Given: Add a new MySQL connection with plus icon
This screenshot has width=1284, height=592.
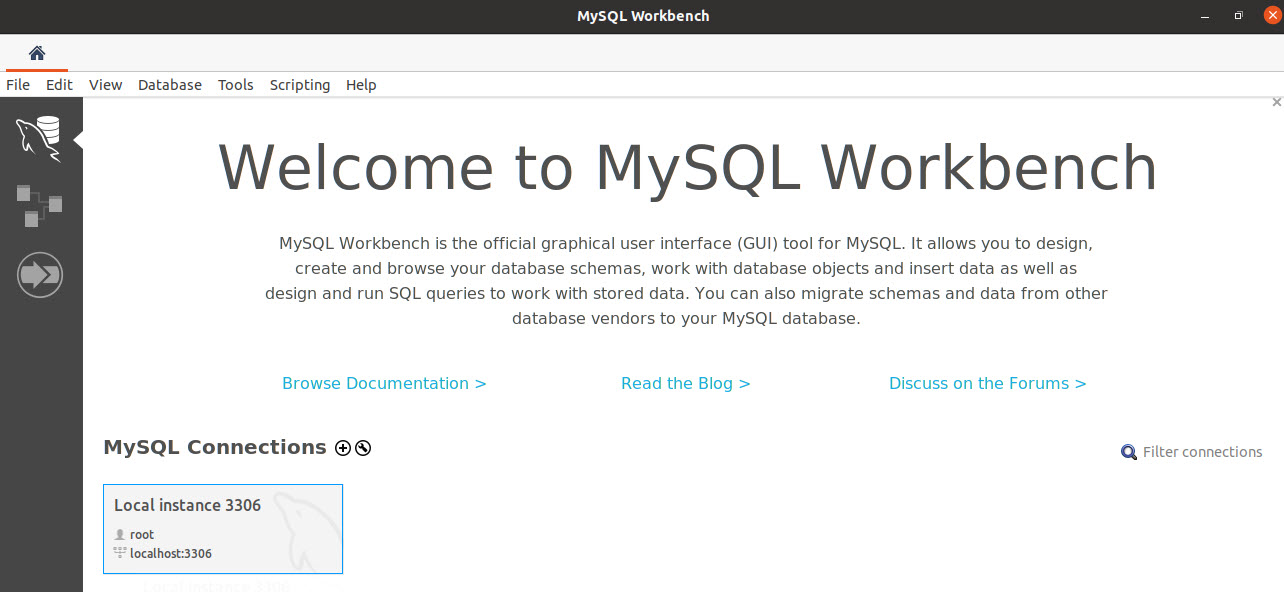Looking at the screenshot, I should click(x=343, y=448).
